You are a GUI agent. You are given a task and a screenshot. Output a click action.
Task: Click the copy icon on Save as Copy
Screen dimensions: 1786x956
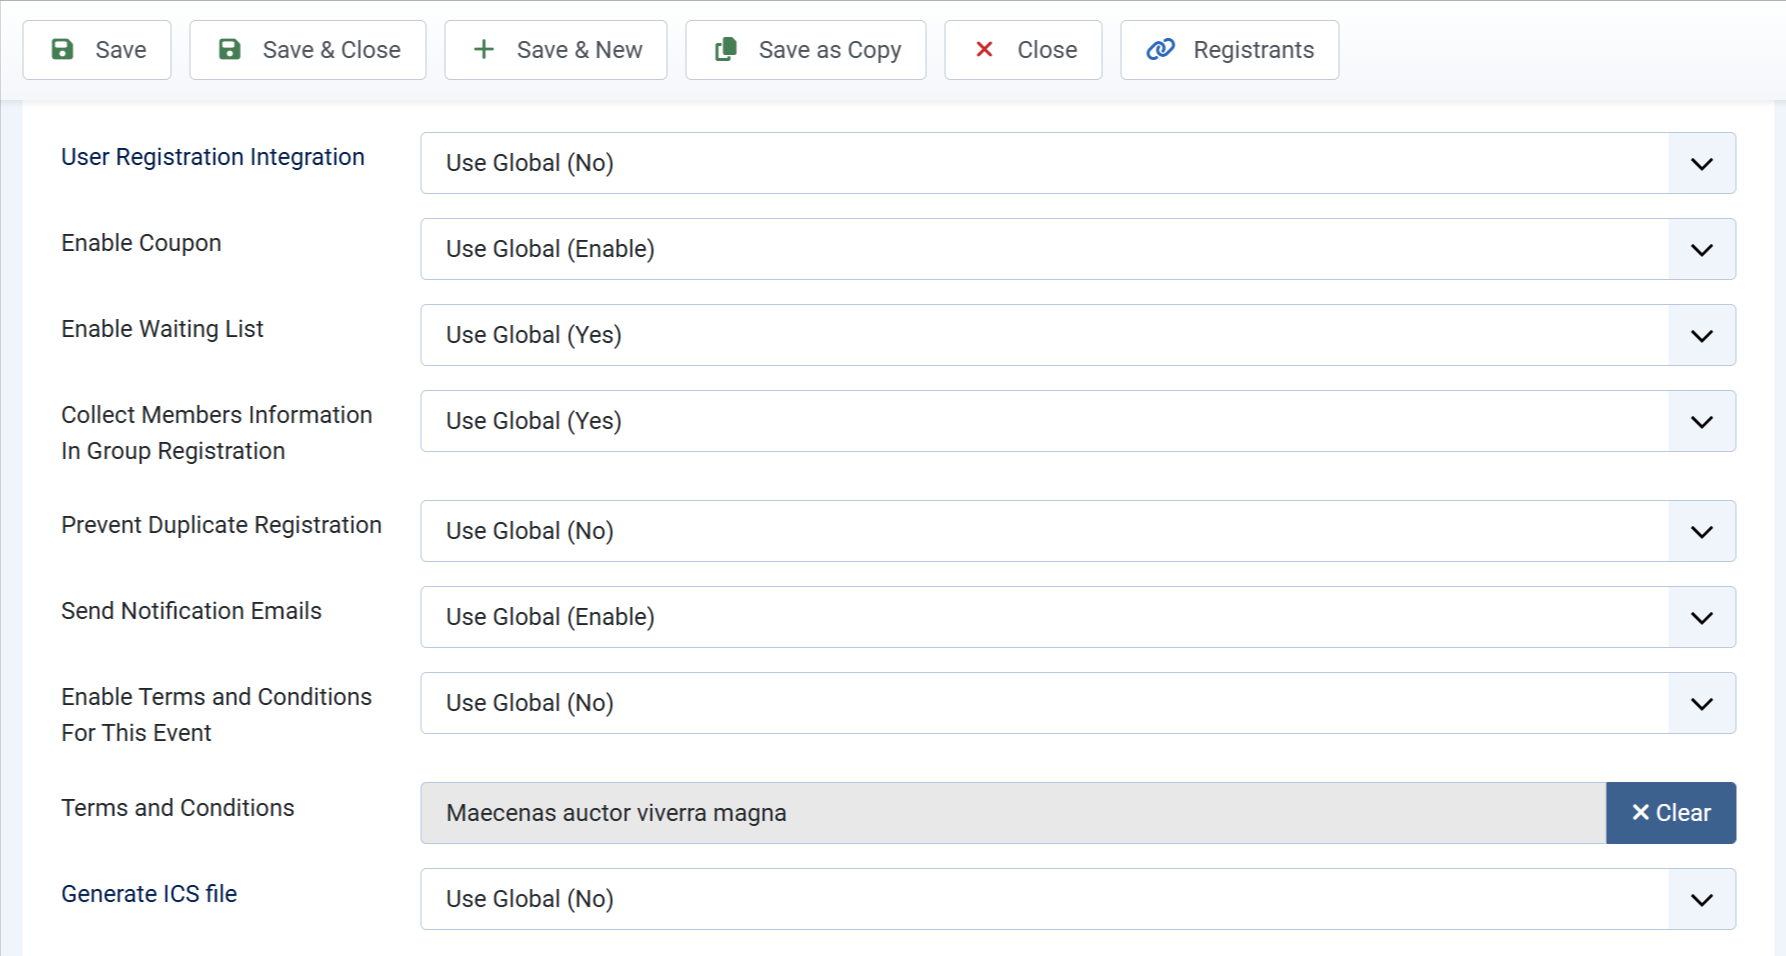pyautogui.click(x=726, y=49)
